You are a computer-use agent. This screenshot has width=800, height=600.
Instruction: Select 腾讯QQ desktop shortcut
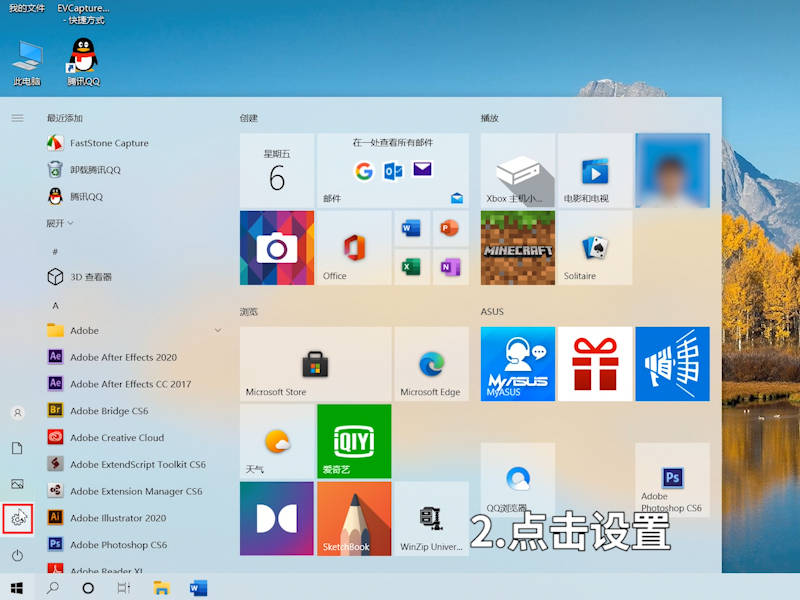point(83,62)
